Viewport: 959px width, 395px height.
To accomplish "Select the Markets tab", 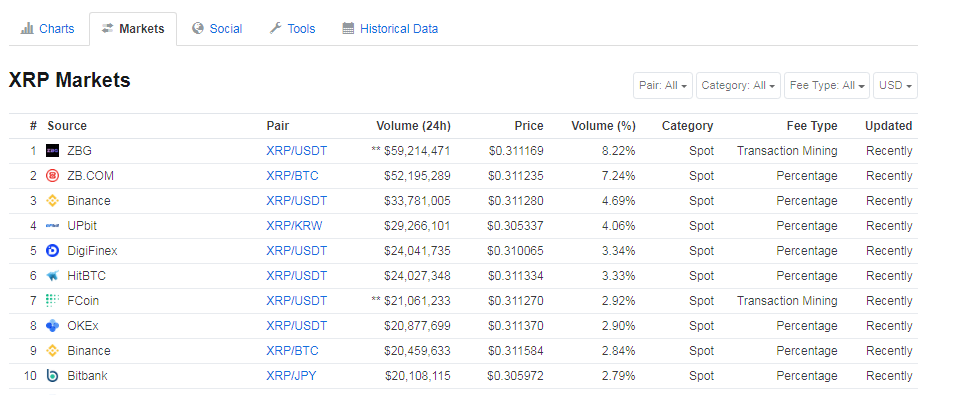I will (x=133, y=29).
